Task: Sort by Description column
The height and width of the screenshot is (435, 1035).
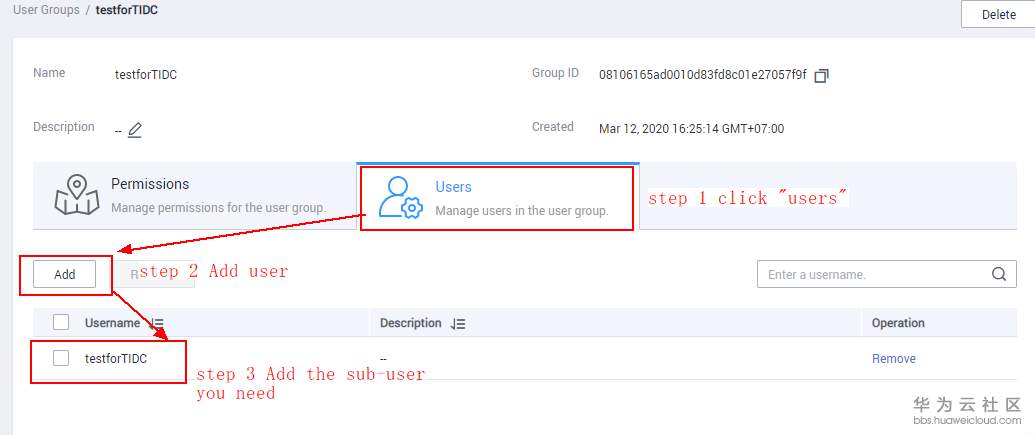Action: (x=458, y=323)
